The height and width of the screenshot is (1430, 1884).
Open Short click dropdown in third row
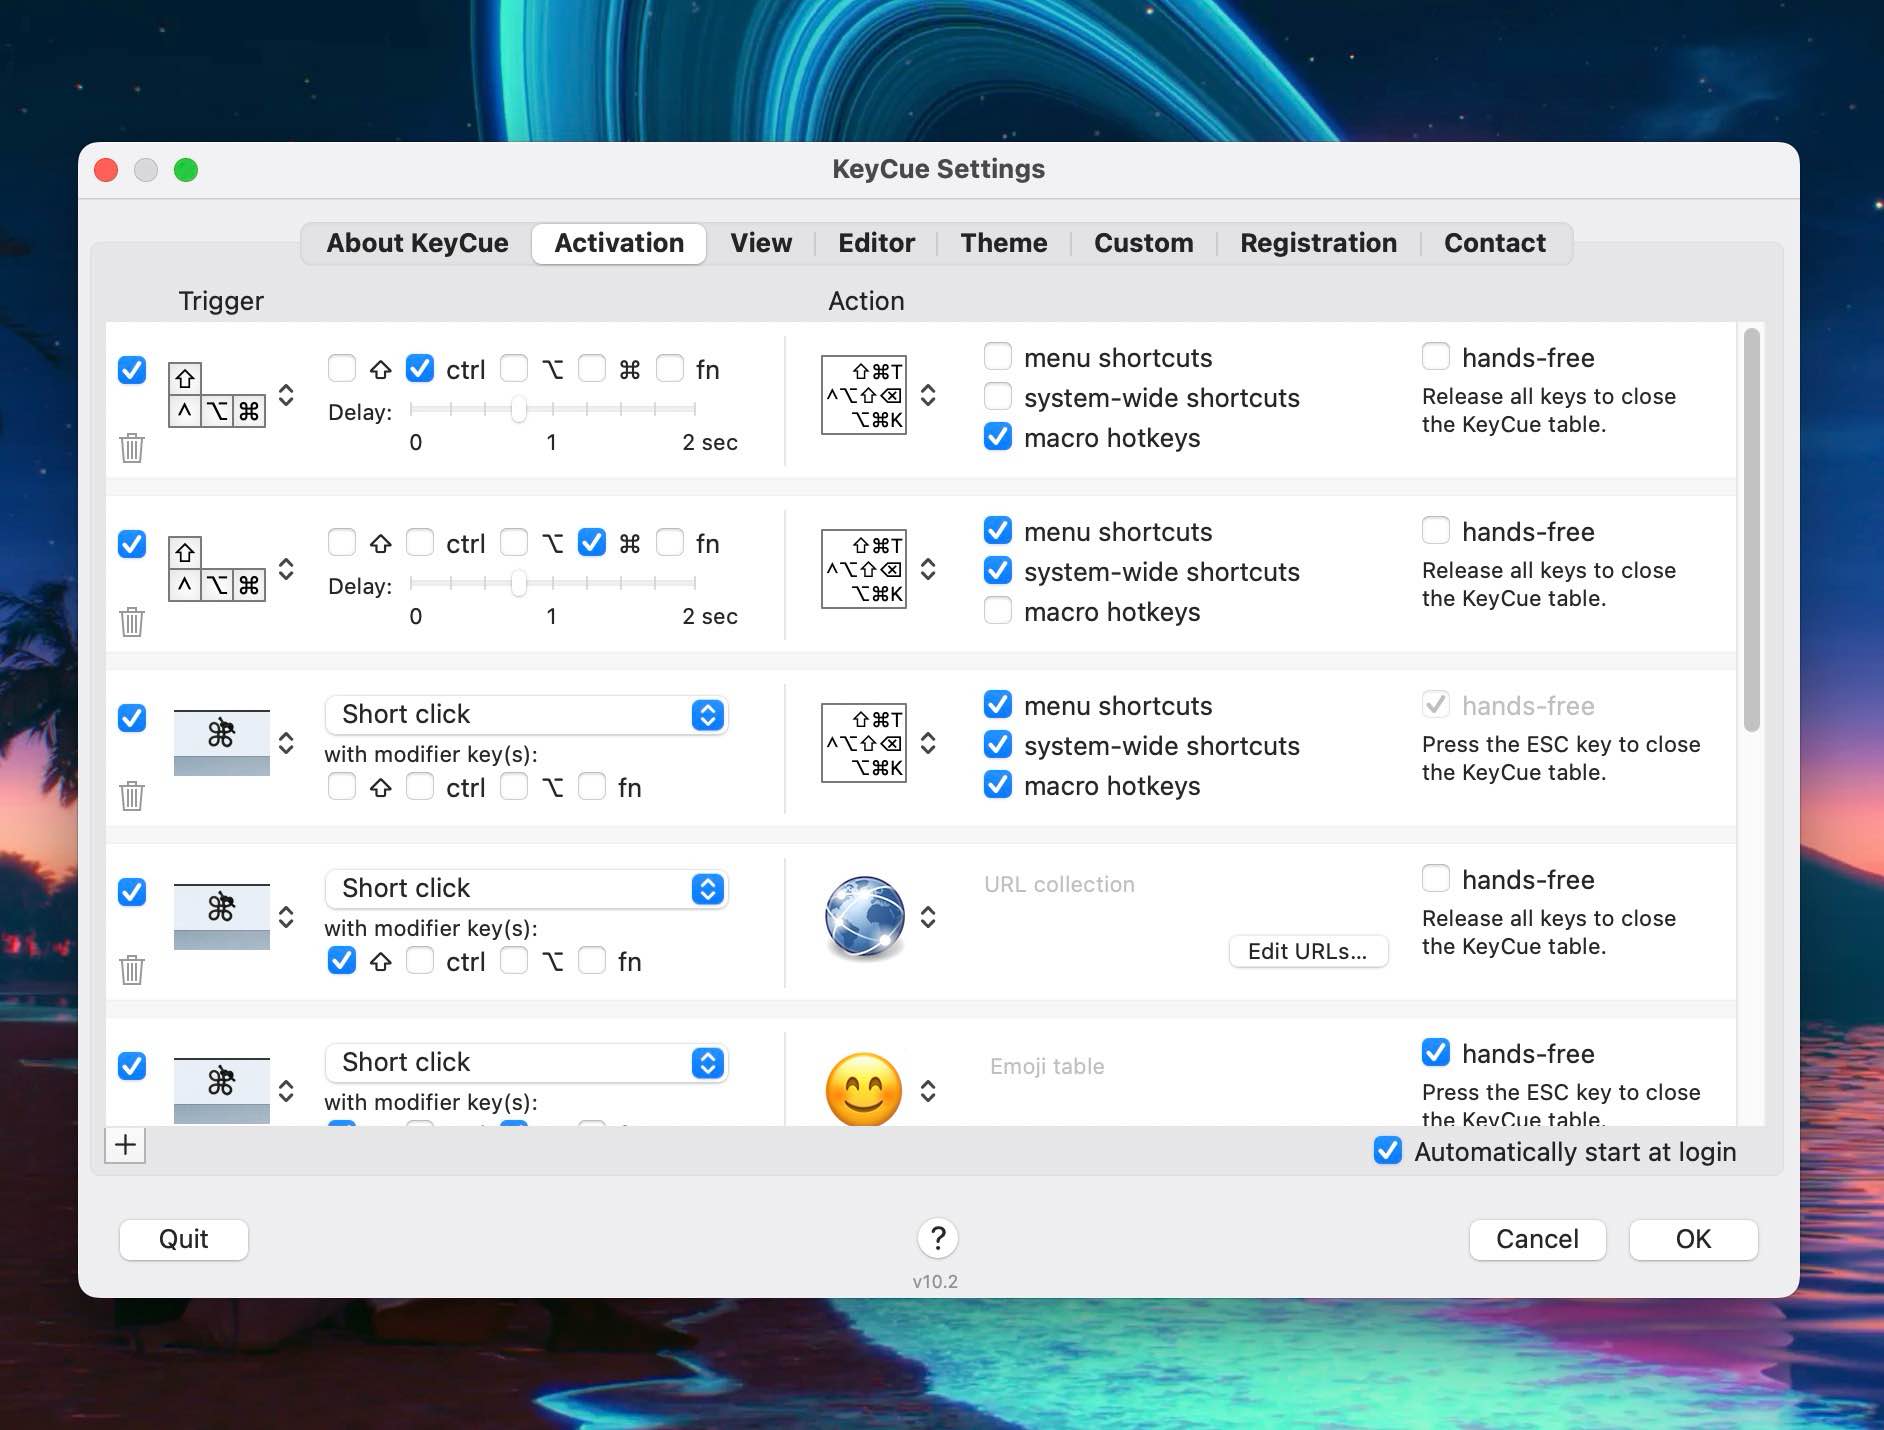[x=526, y=715]
